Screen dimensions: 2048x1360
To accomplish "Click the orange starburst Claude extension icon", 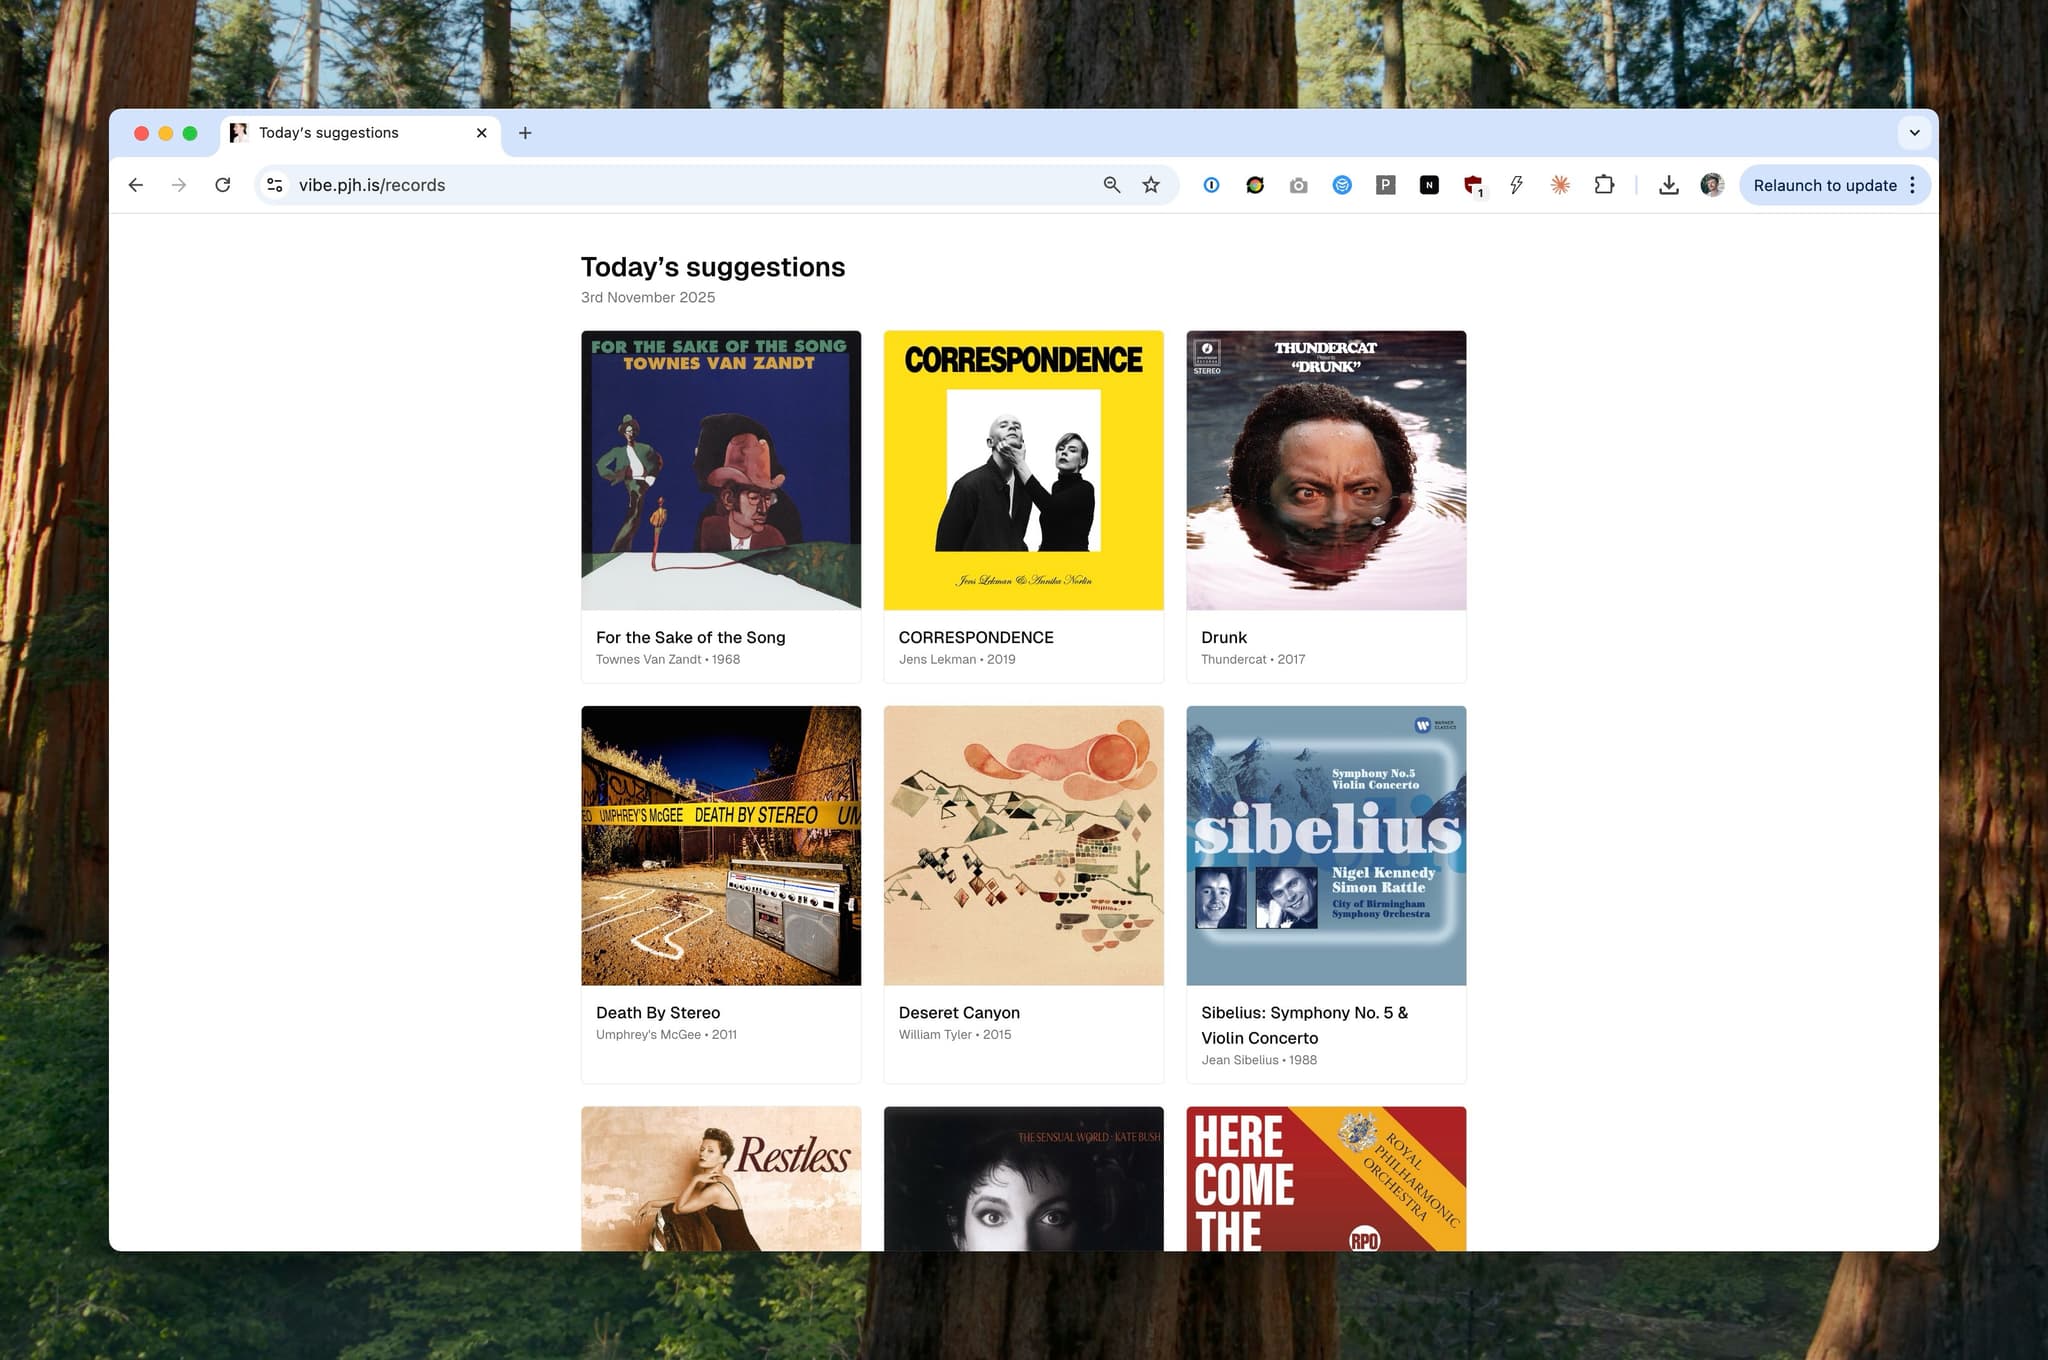I will (1559, 185).
